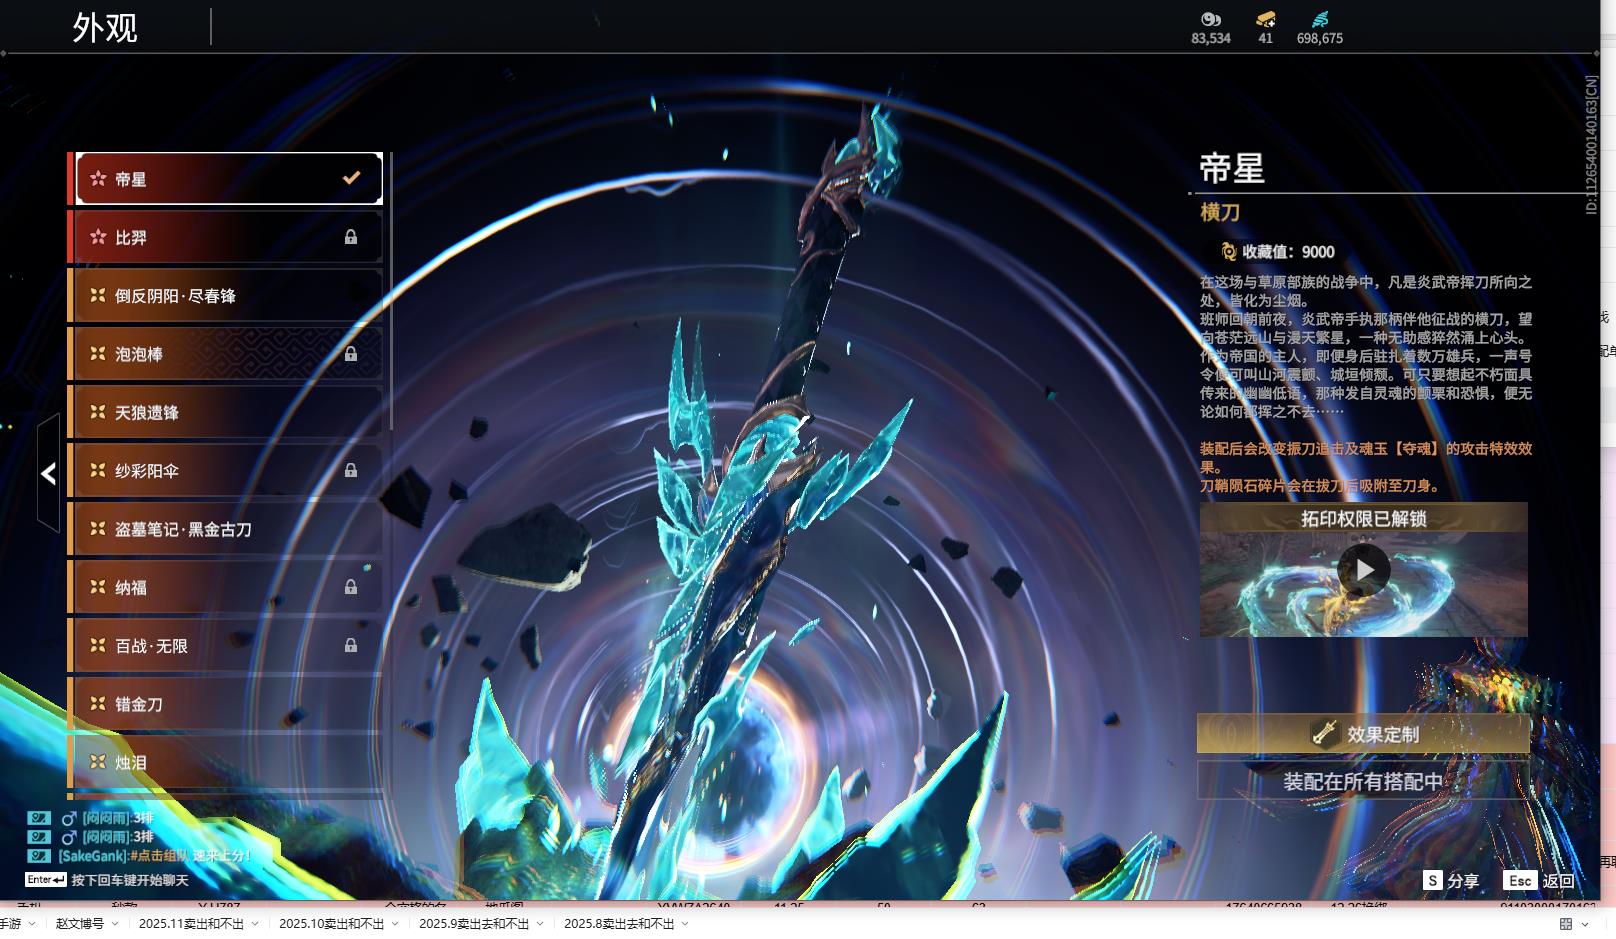Screen dimensions: 1616x939
Task: Click the 装配在所有搭配中 button
Action: pyautogui.click(x=1364, y=781)
